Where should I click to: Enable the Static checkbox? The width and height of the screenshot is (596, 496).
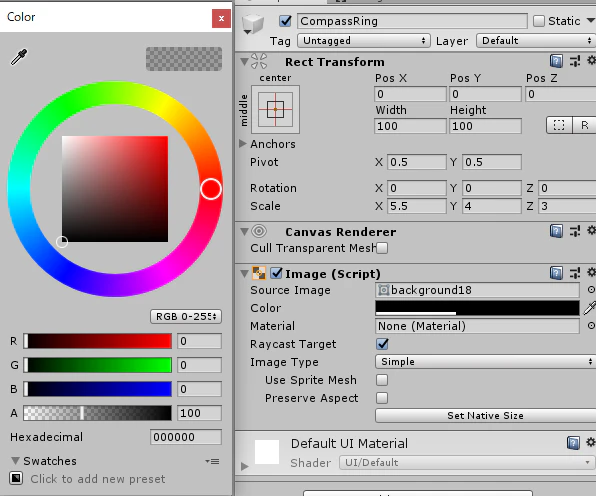[539, 21]
